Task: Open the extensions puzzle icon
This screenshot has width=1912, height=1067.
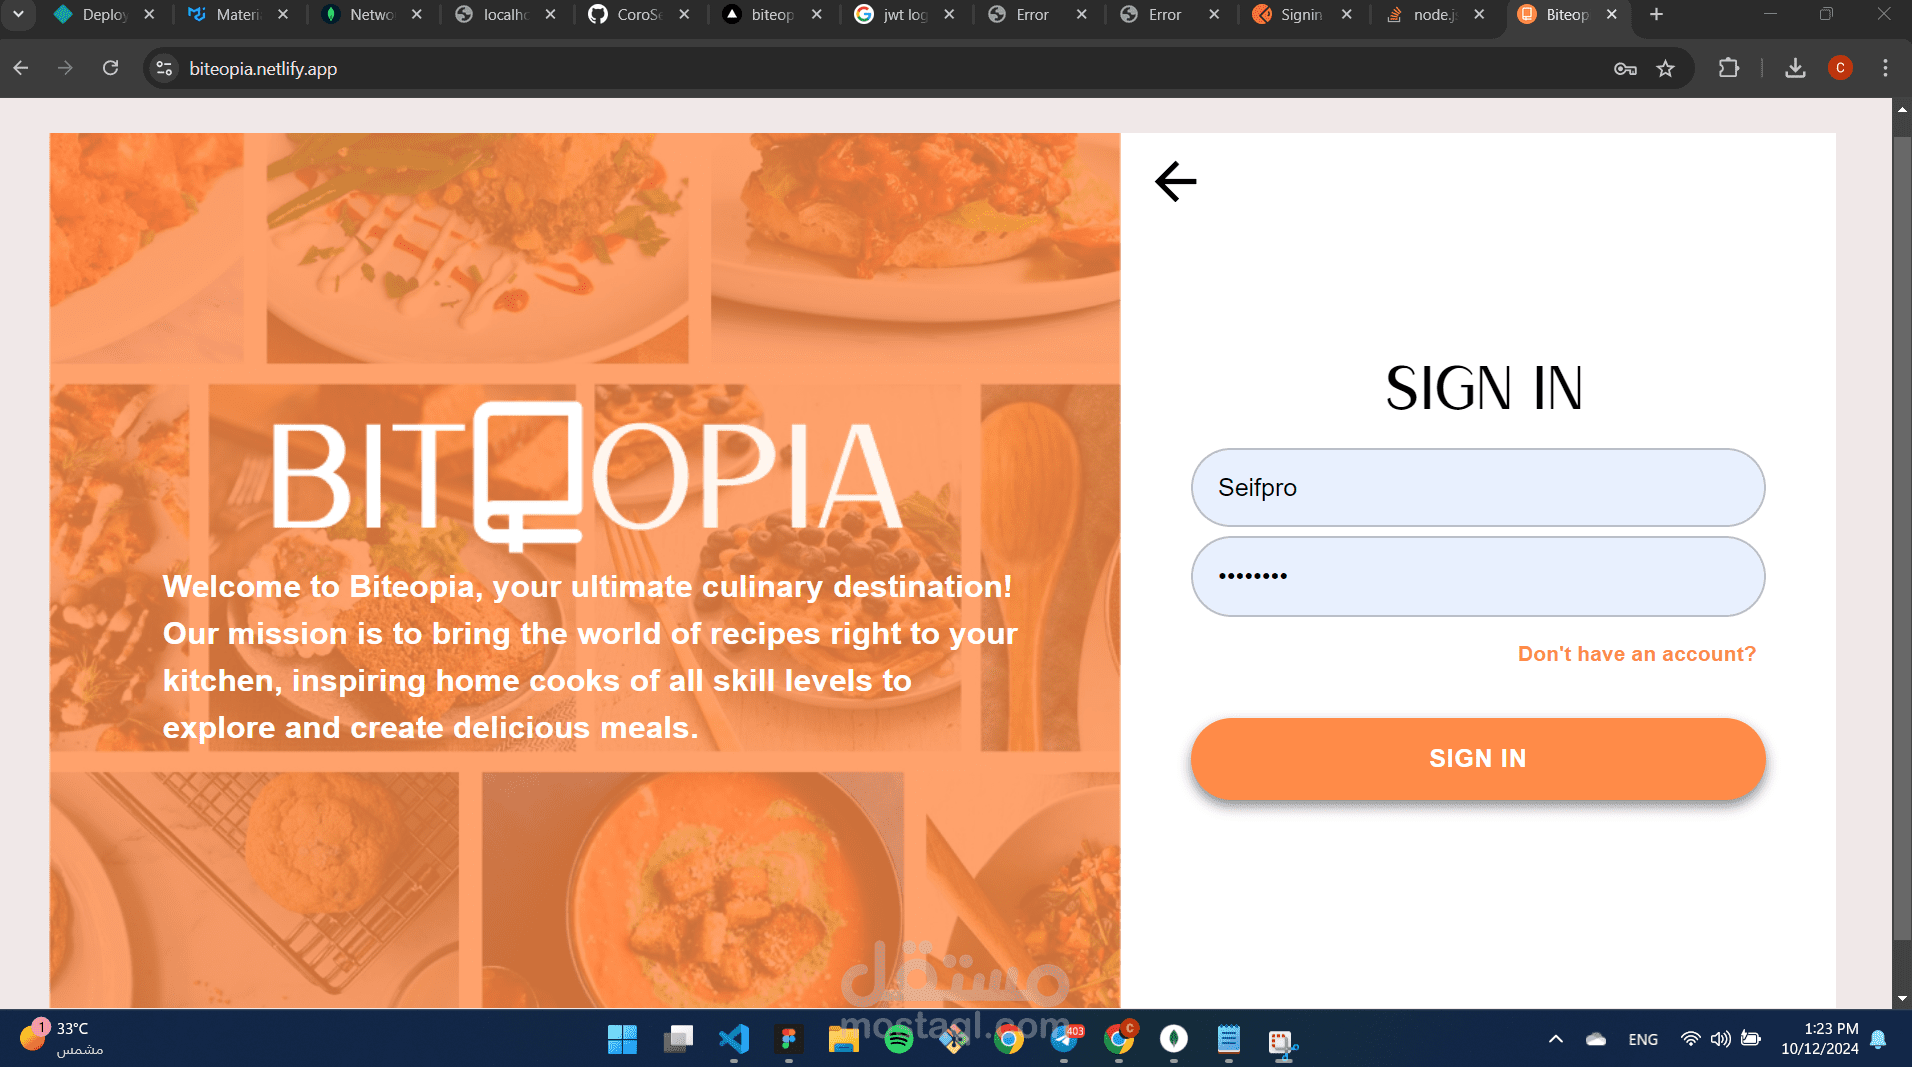Action: tap(1728, 68)
